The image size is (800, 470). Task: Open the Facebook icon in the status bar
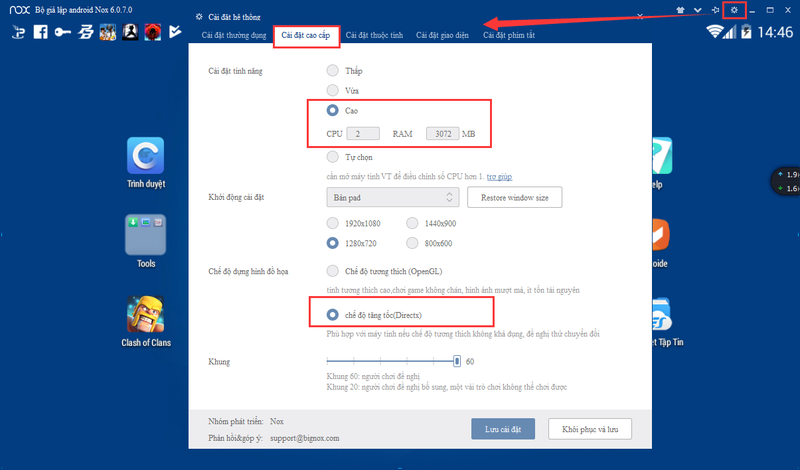(x=40, y=32)
